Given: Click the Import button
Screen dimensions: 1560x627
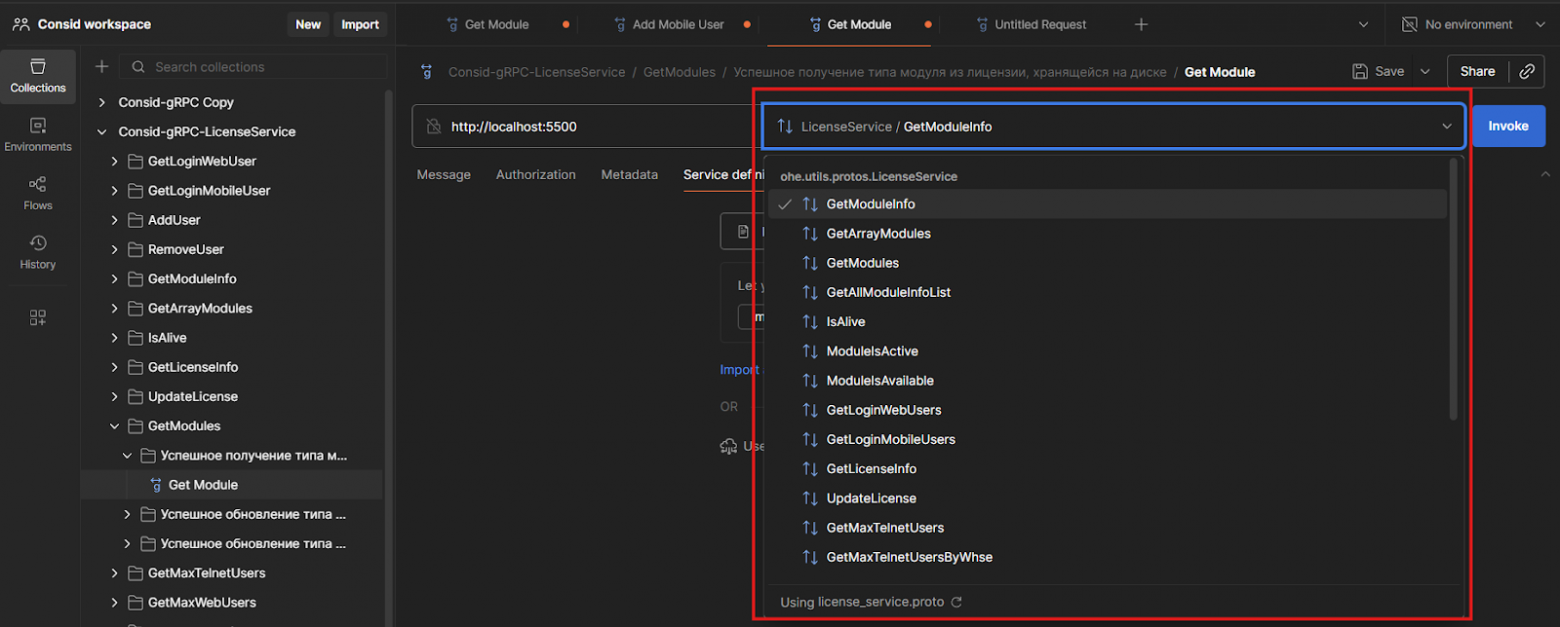Looking at the screenshot, I should click(360, 24).
